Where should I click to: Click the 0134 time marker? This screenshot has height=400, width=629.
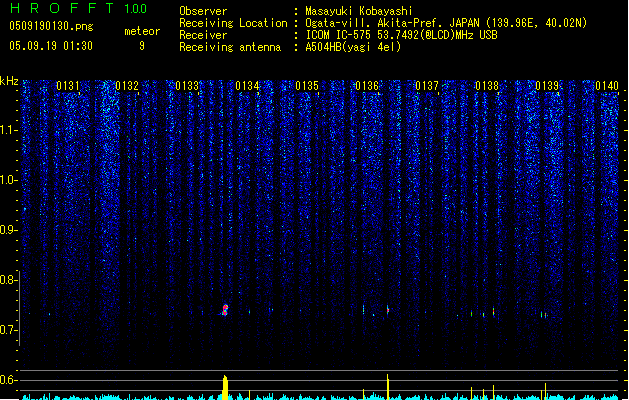248,85
